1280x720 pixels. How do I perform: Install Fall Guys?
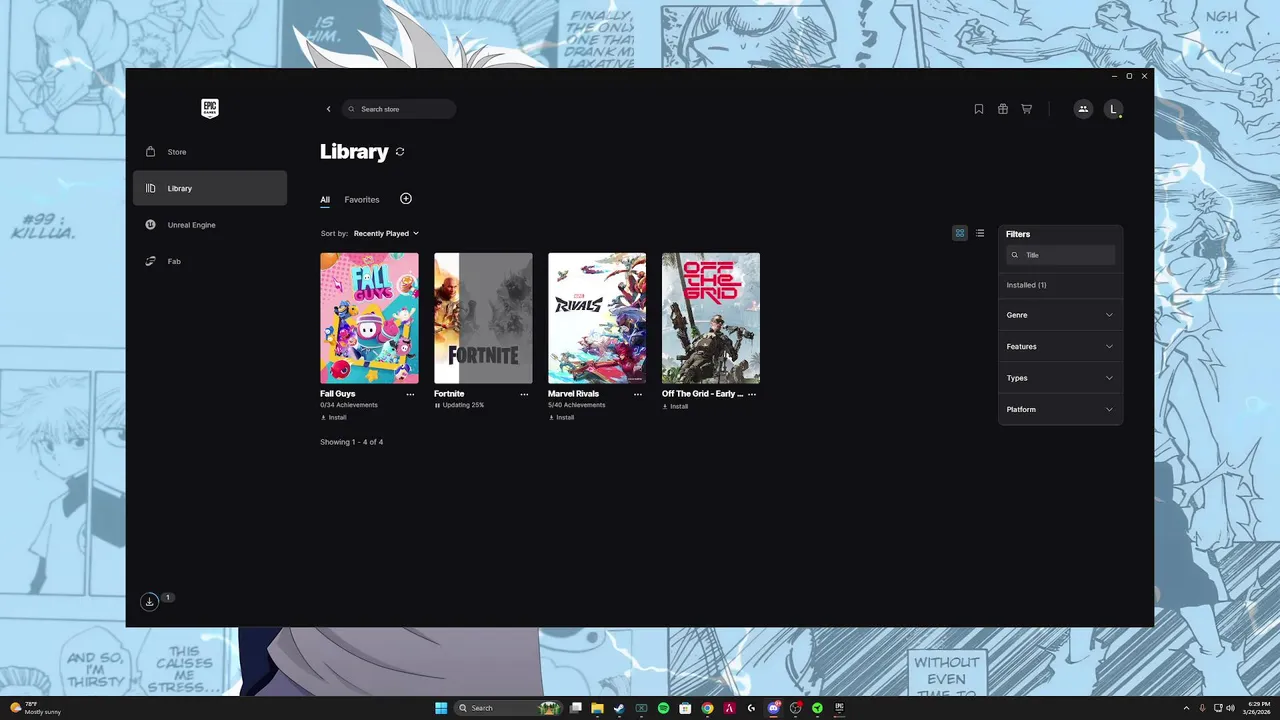[334, 417]
